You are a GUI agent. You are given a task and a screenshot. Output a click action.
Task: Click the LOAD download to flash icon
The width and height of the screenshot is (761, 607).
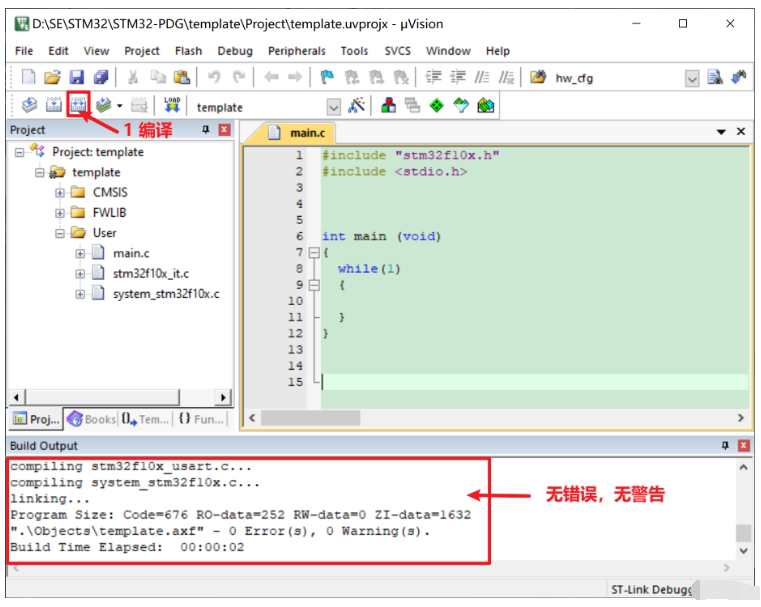pyautogui.click(x=172, y=105)
